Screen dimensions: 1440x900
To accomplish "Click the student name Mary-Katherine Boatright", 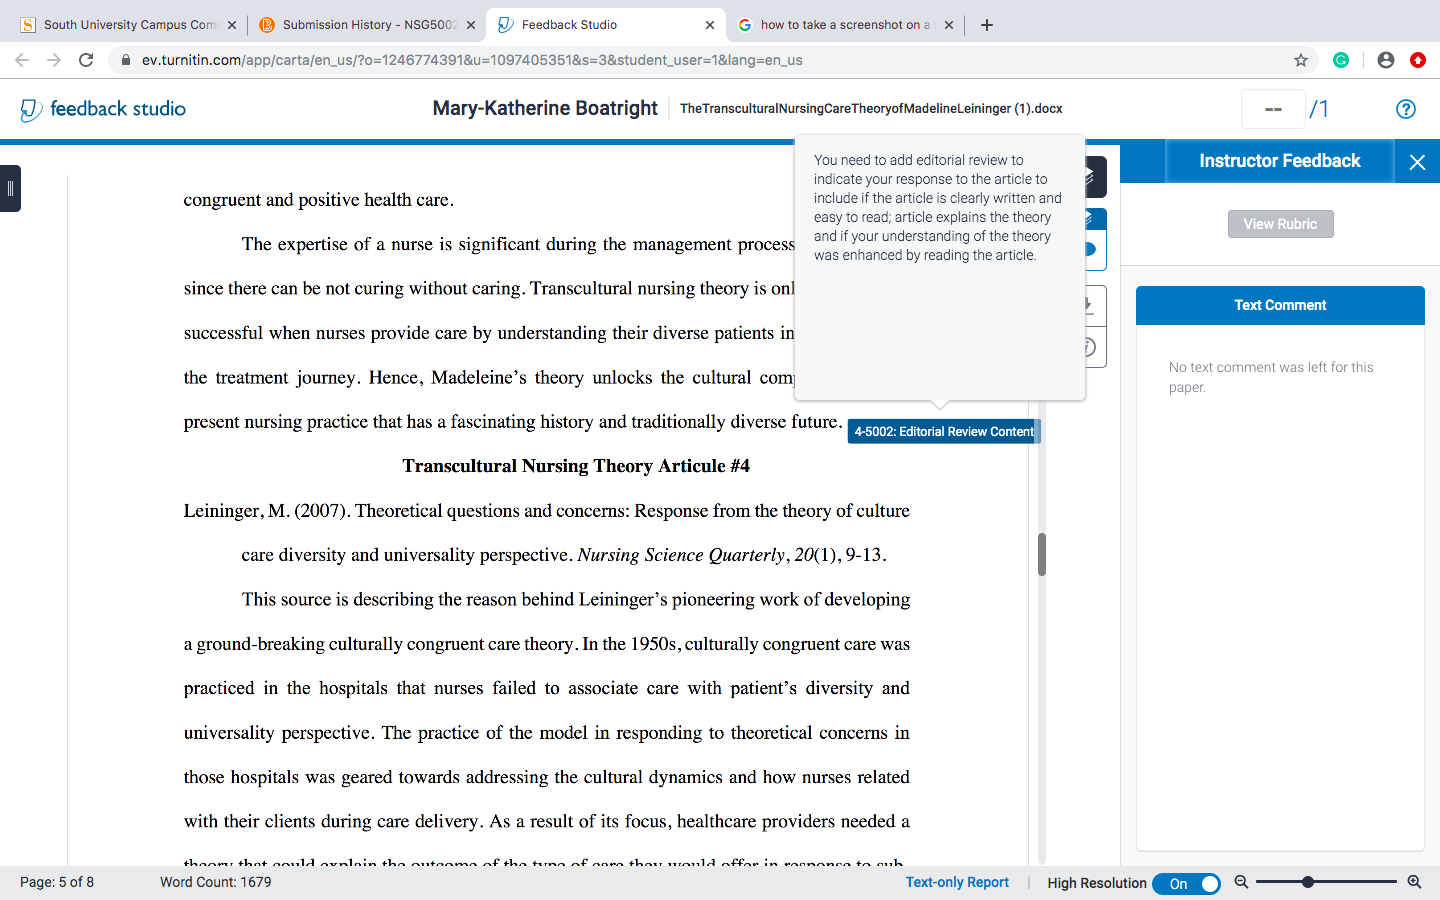I will (x=545, y=108).
